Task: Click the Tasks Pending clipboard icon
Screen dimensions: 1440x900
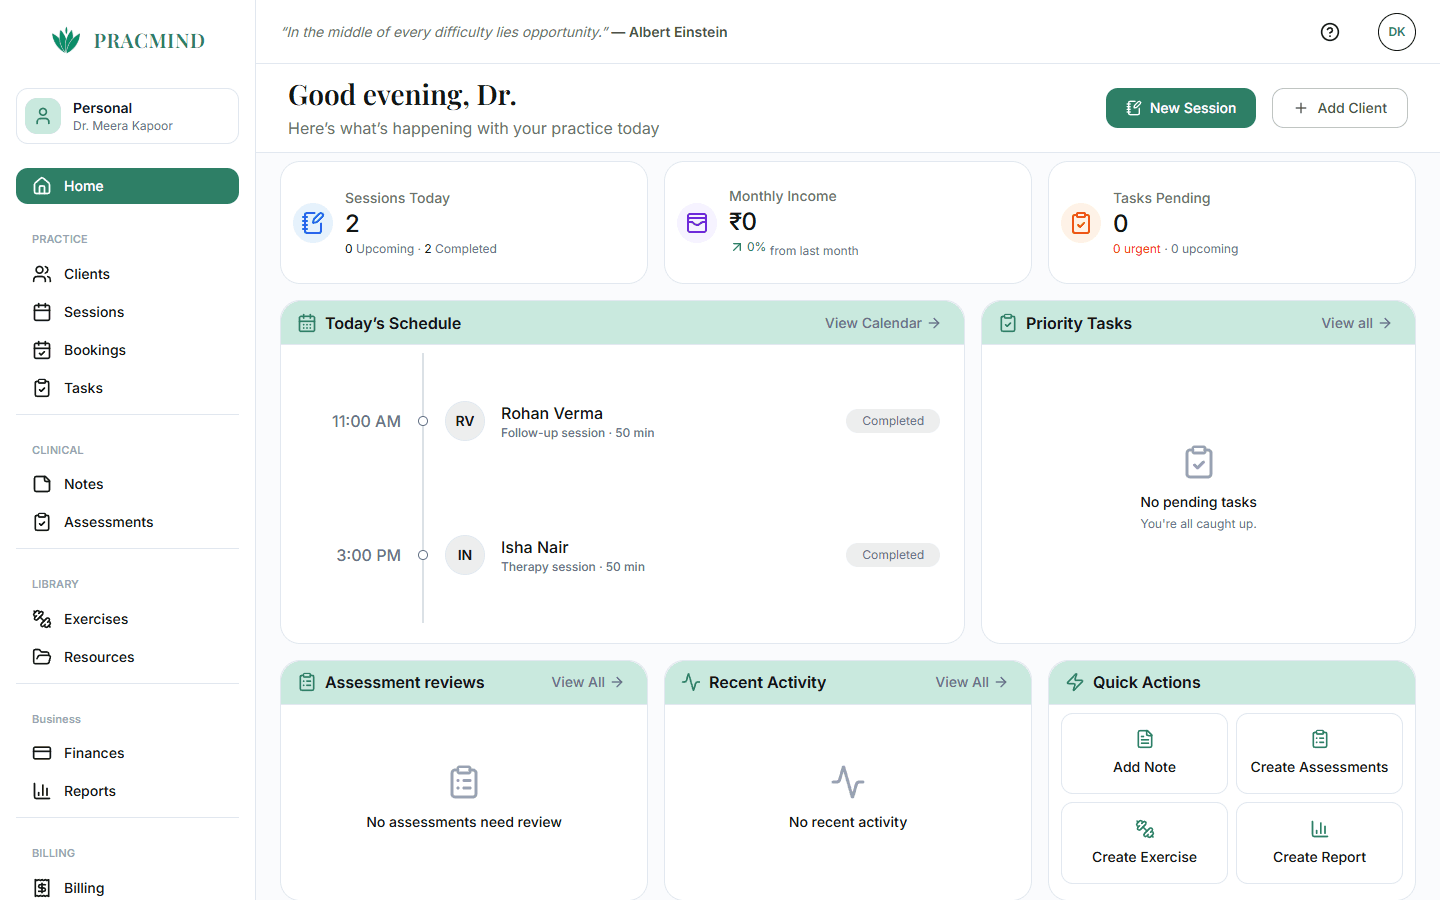Action: click(1081, 223)
